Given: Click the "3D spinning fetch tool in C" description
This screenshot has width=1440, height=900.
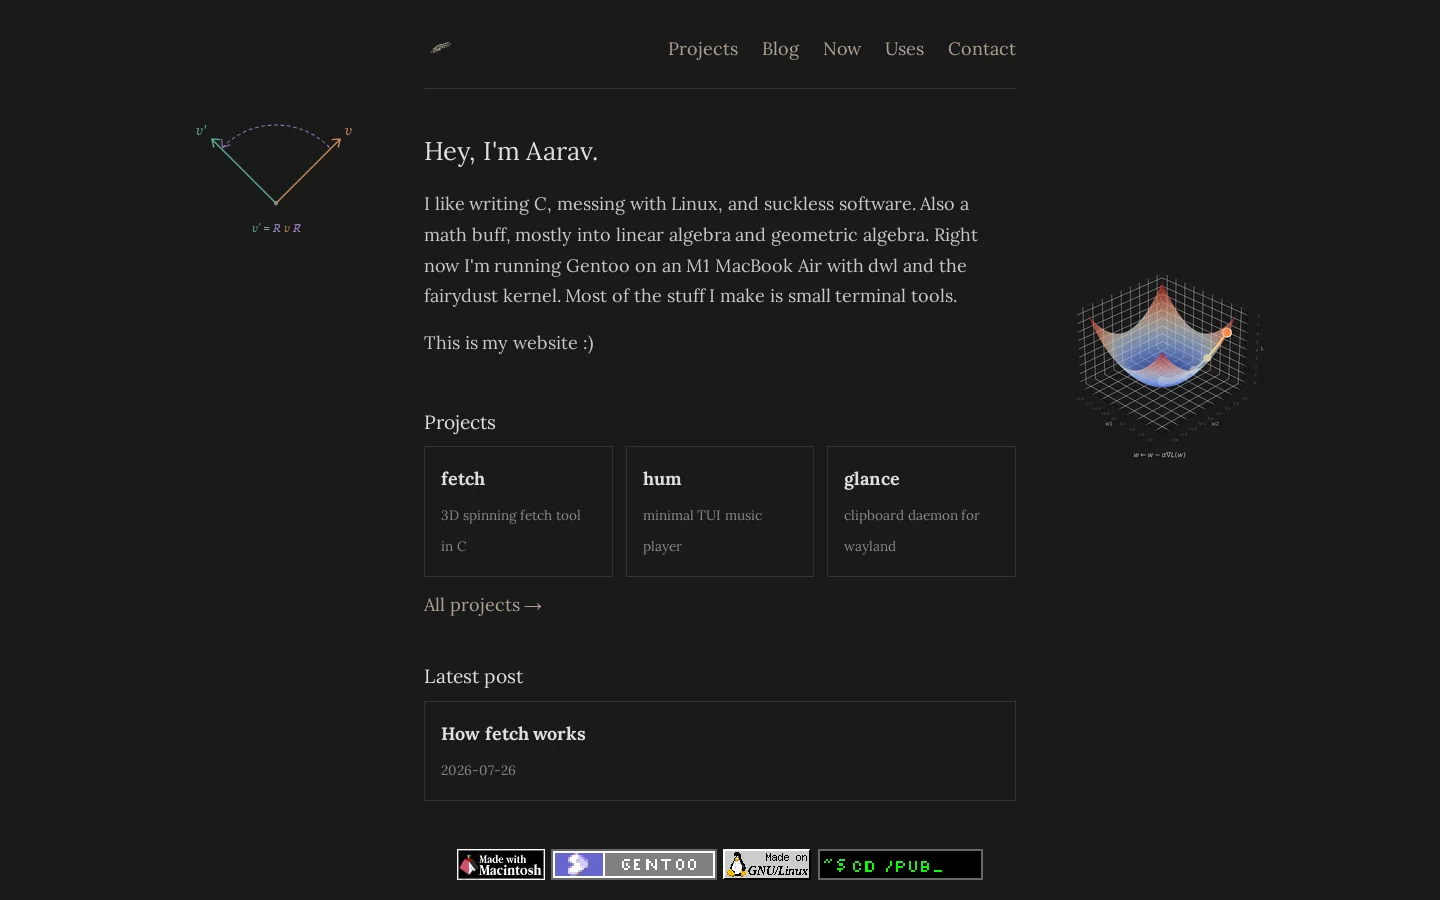Looking at the screenshot, I should click(511, 531).
